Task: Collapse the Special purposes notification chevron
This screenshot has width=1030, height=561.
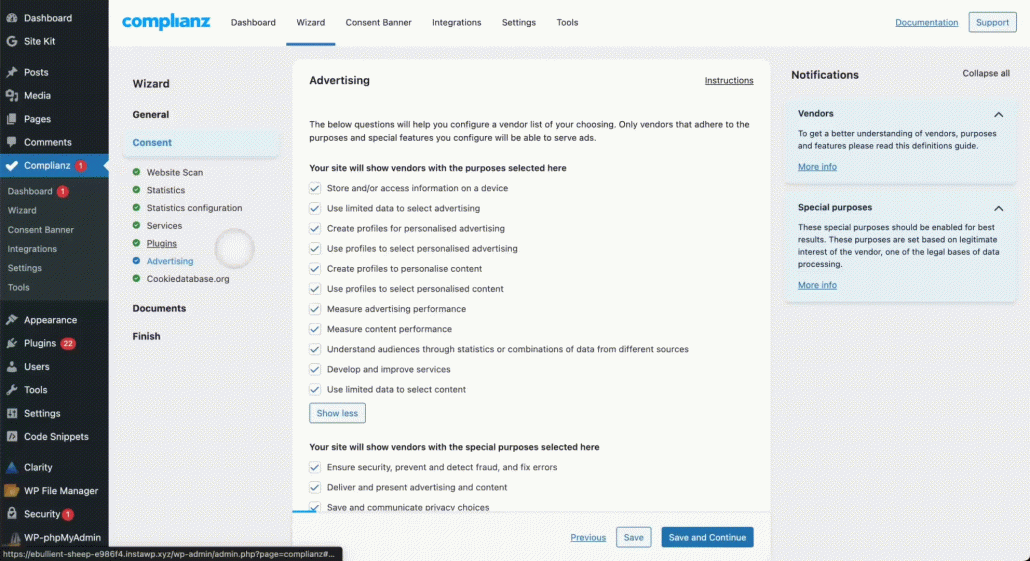Action: (x=998, y=208)
